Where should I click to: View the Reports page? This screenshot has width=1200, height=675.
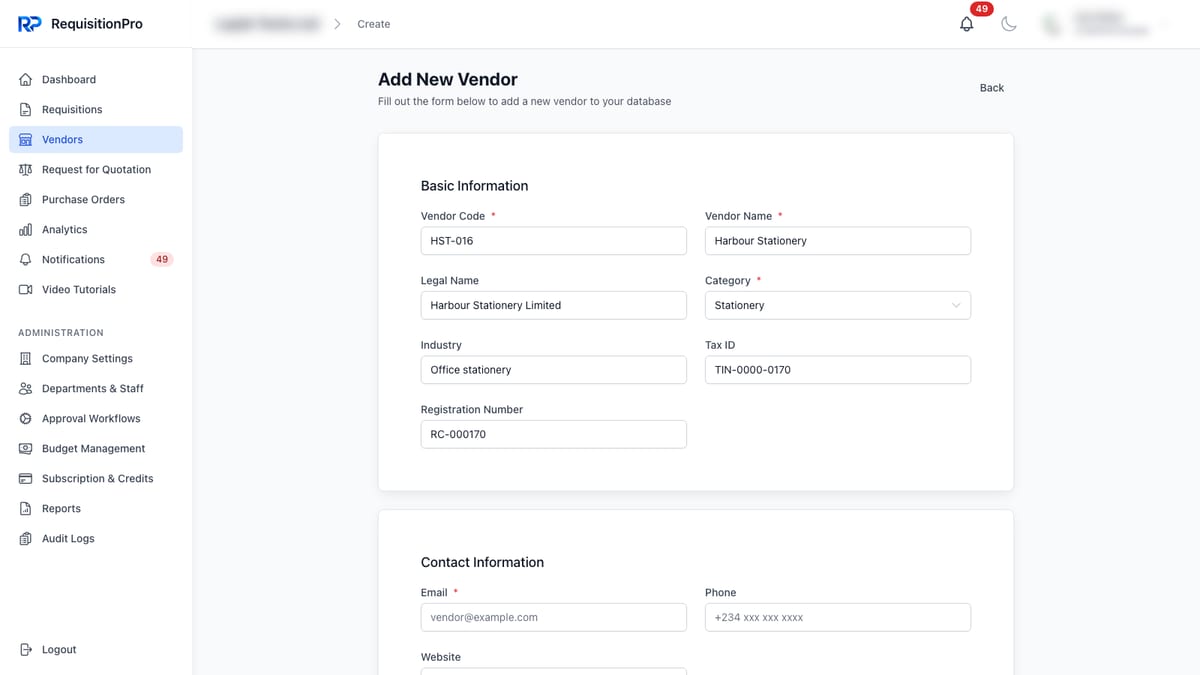(96, 509)
